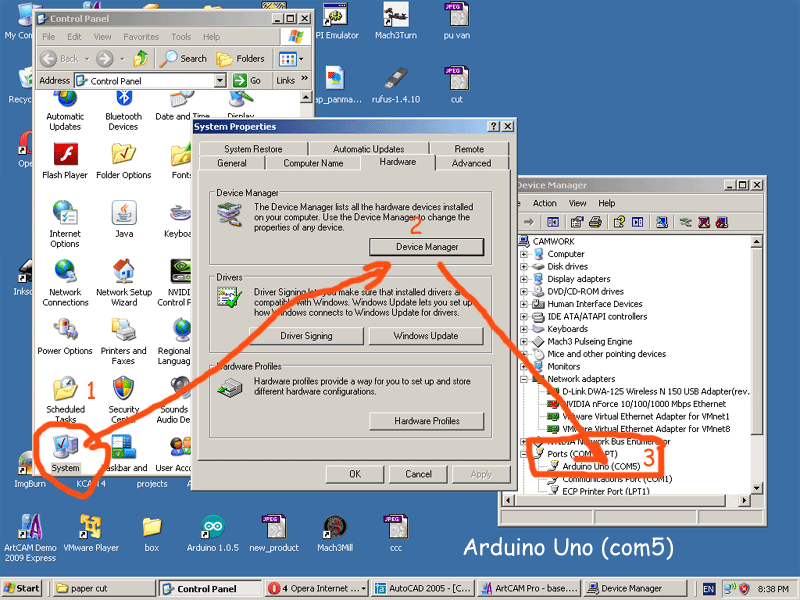Switch to the Remote tab

[469, 149]
